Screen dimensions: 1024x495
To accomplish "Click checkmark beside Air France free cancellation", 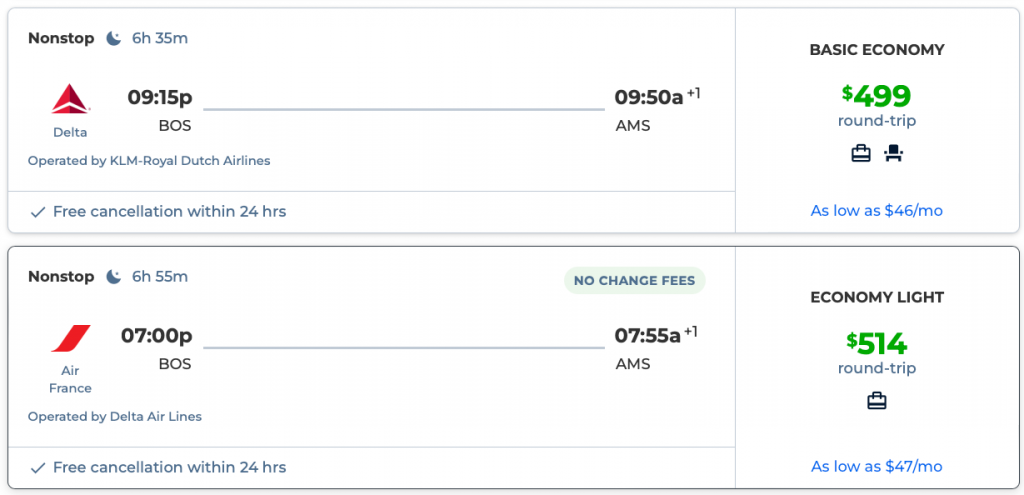I will pos(37,468).
